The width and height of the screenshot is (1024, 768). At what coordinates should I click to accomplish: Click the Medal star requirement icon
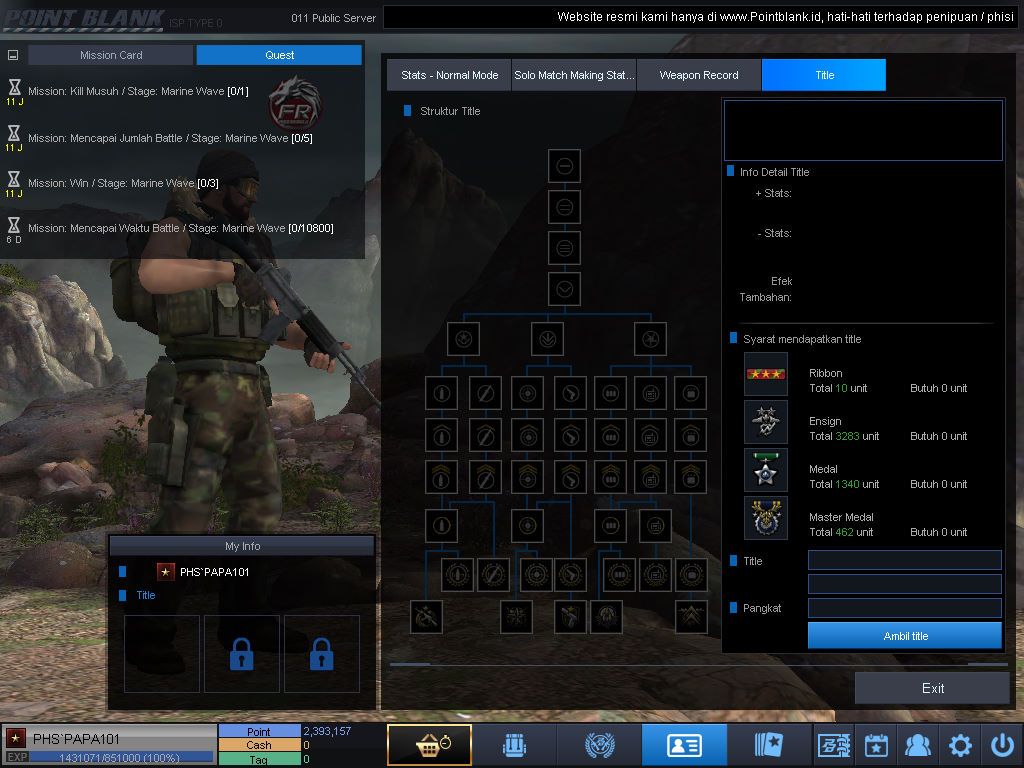click(x=765, y=470)
